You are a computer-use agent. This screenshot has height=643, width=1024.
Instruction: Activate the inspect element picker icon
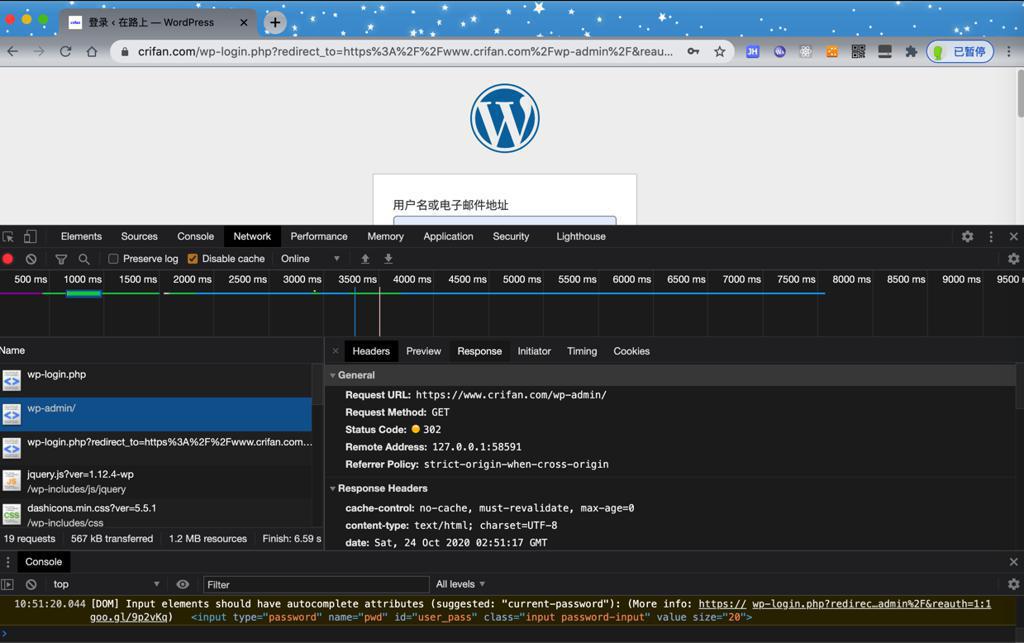[x=8, y=236]
